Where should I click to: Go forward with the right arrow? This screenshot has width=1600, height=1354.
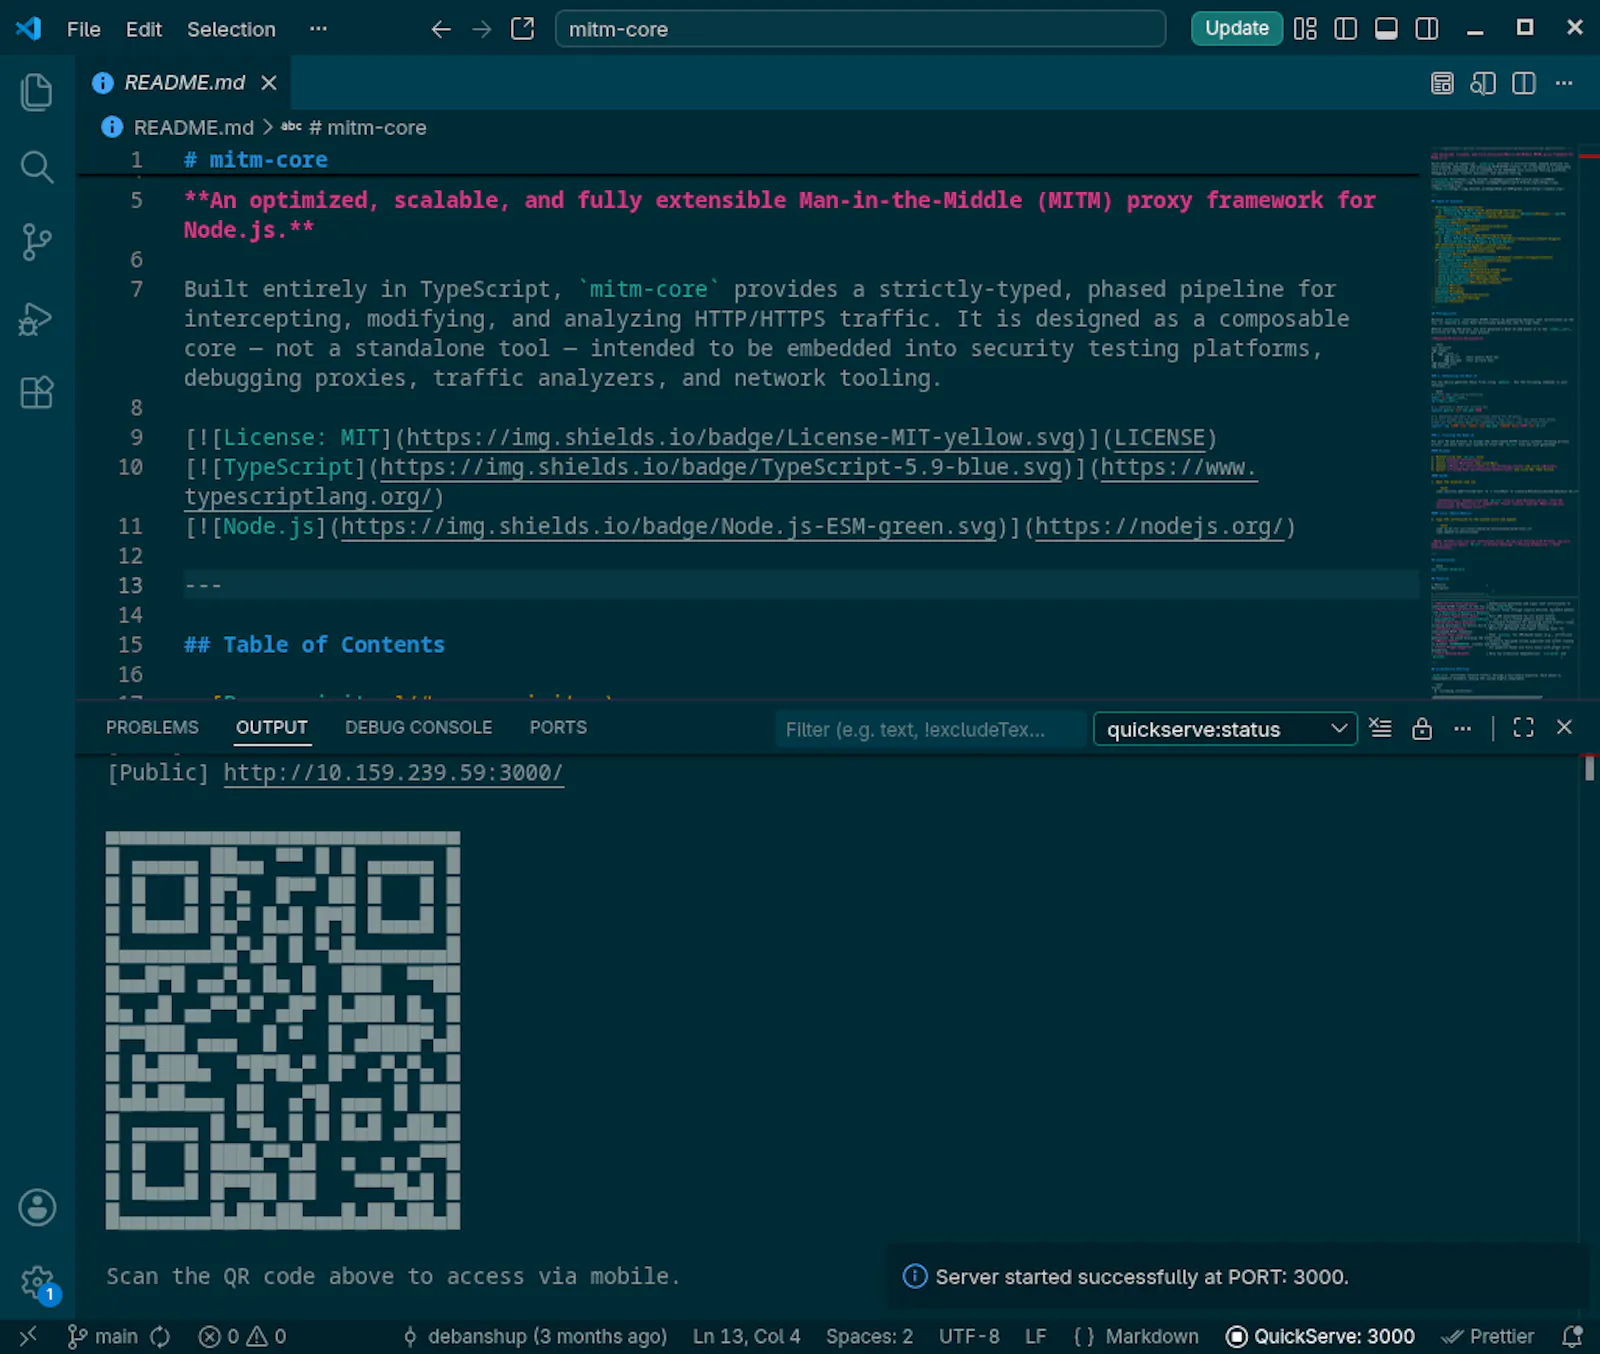click(x=482, y=29)
